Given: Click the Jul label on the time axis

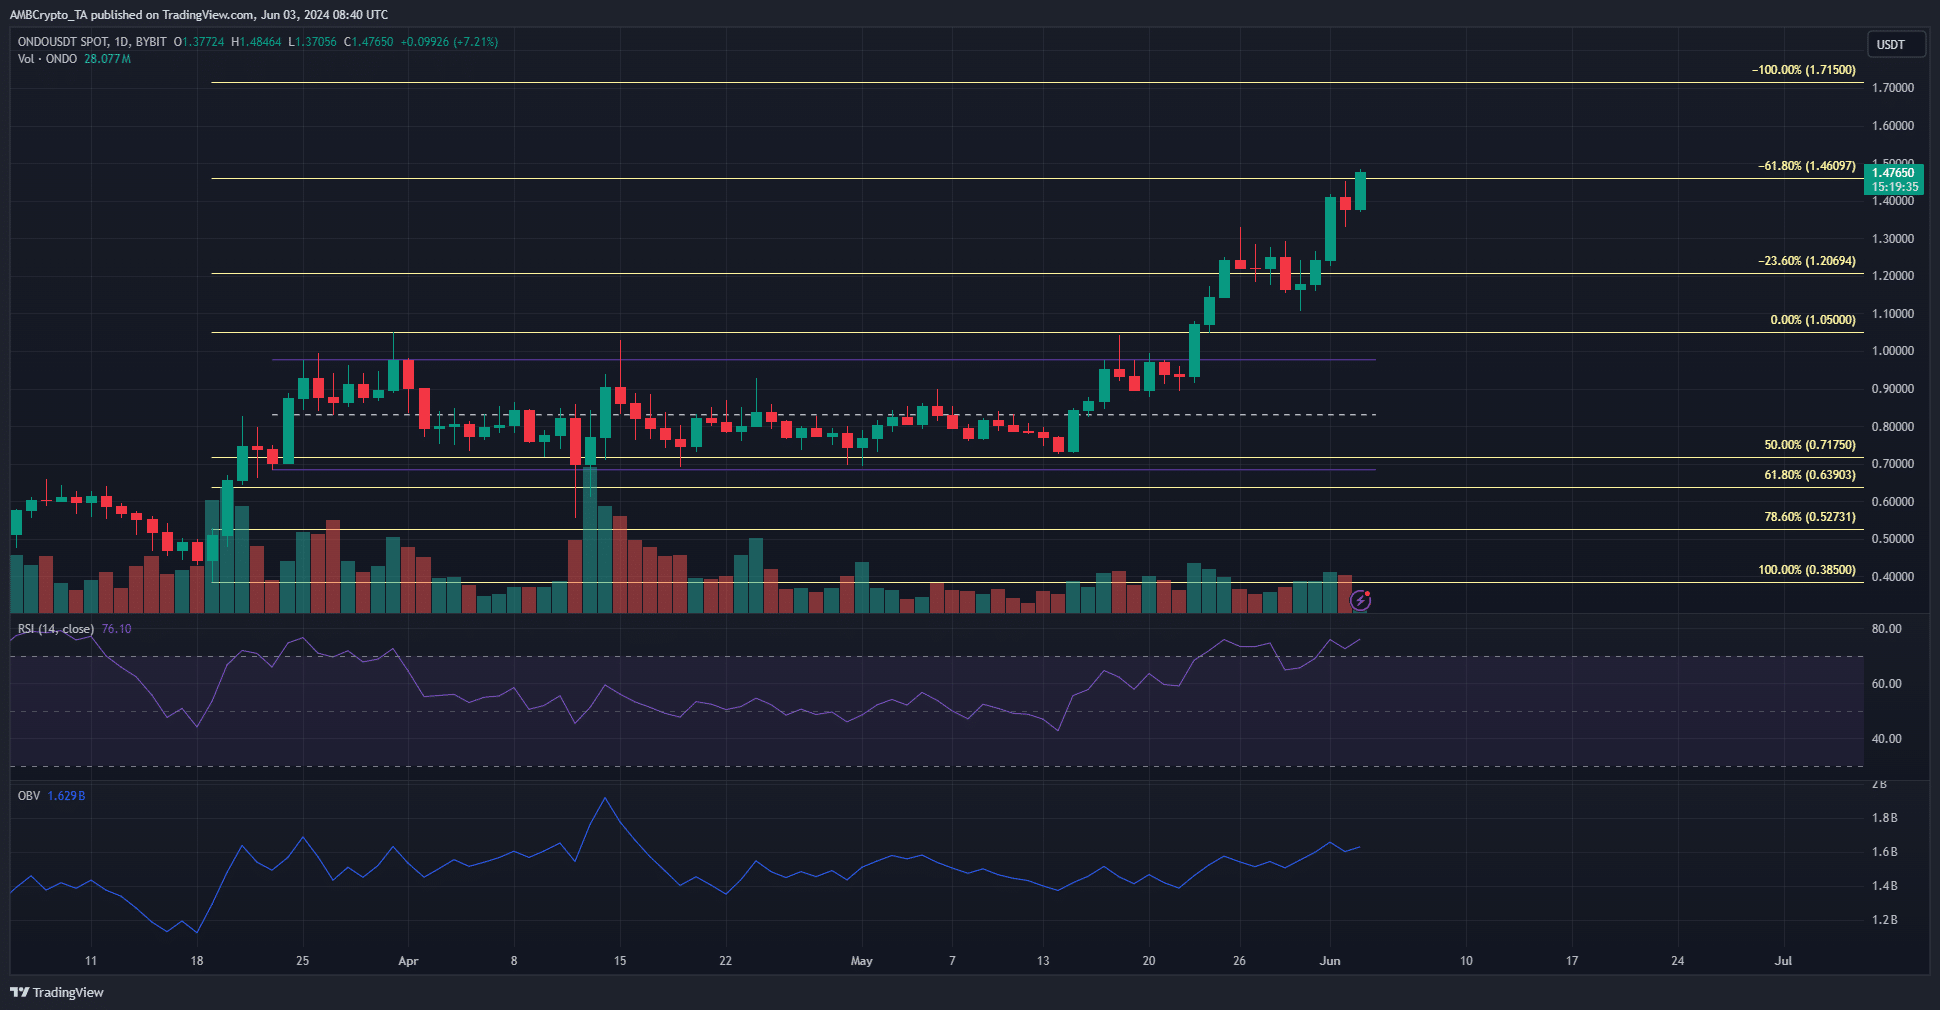Looking at the screenshot, I should (x=1783, y=961).
